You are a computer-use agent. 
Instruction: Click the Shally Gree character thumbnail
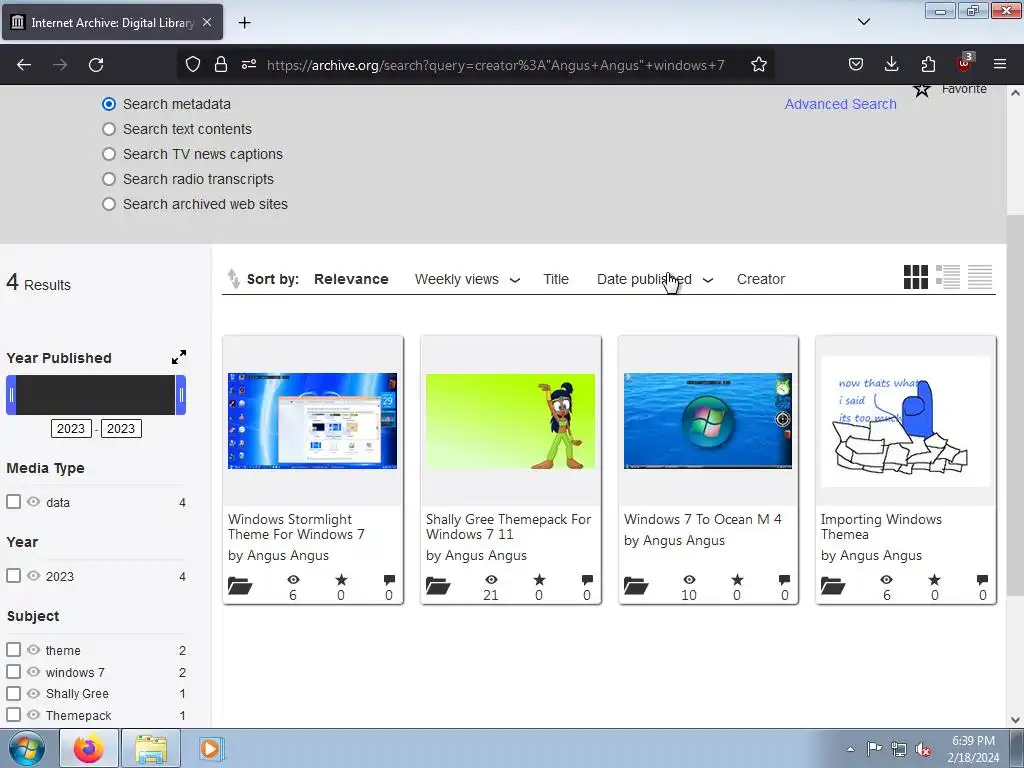pyautogui.click(x=510, y=421)
